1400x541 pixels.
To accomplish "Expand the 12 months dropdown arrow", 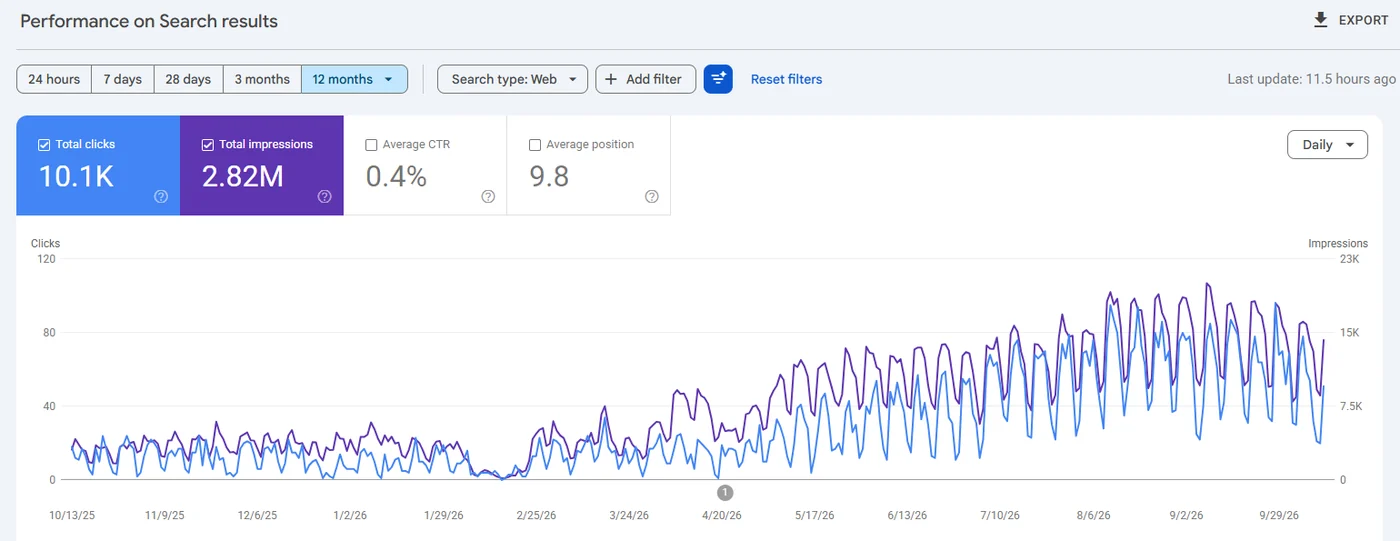I will coord(388,79).
